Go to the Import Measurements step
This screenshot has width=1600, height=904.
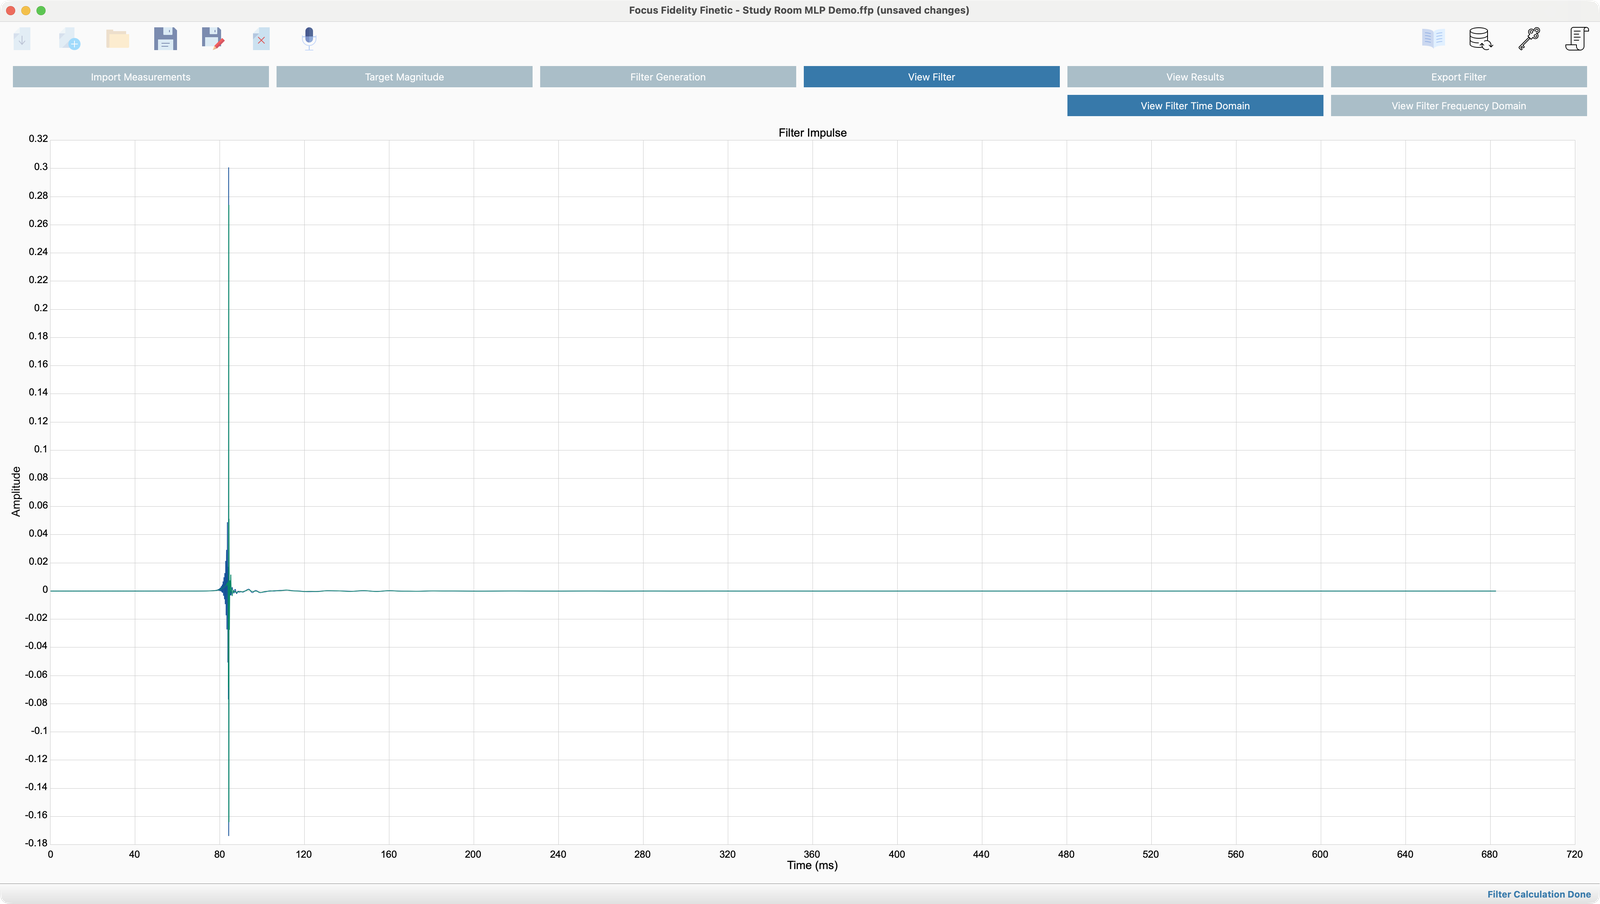141,77
